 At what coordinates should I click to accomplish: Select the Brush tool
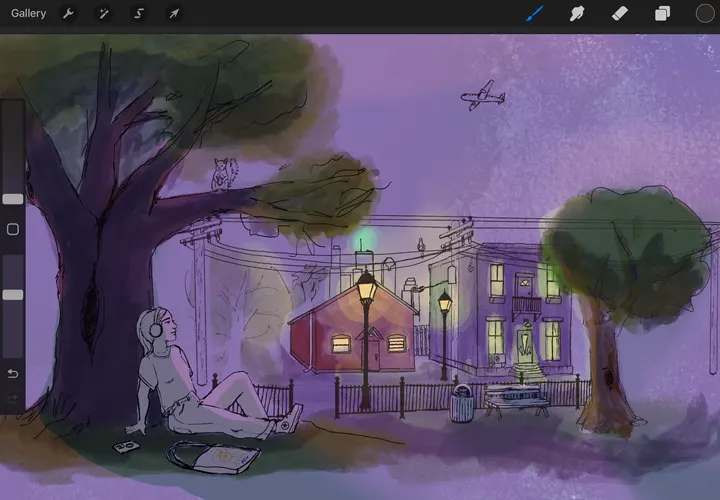[534, 14]
